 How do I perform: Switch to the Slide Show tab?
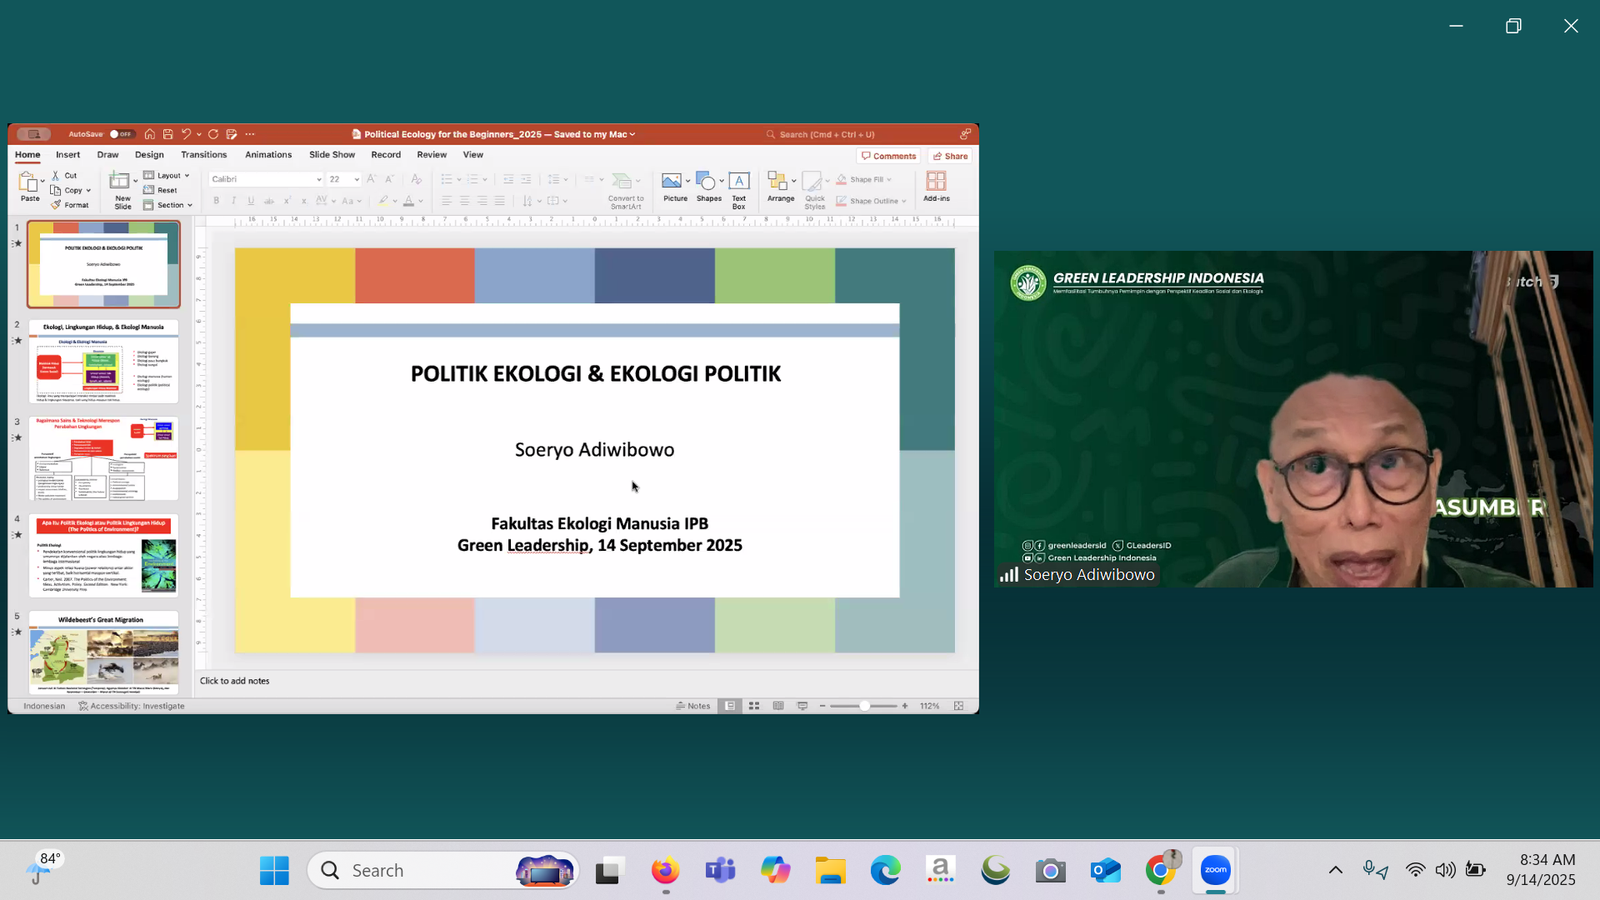point(332,155)
